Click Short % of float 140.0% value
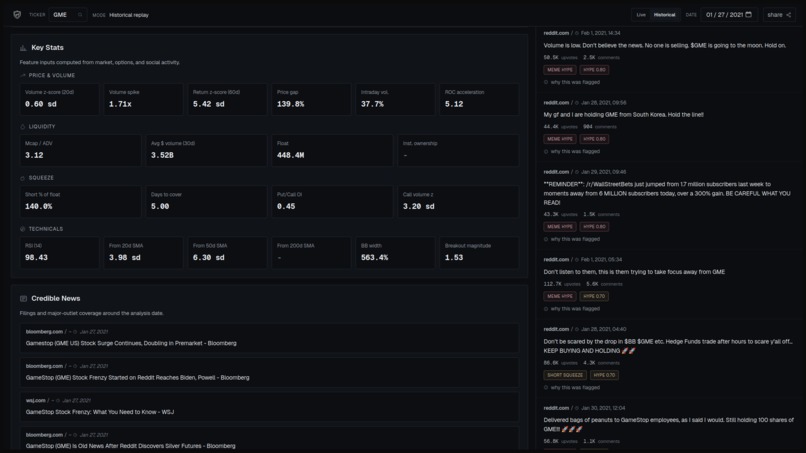This screenshot has width=806, height=453. click(x=39, y=207)
